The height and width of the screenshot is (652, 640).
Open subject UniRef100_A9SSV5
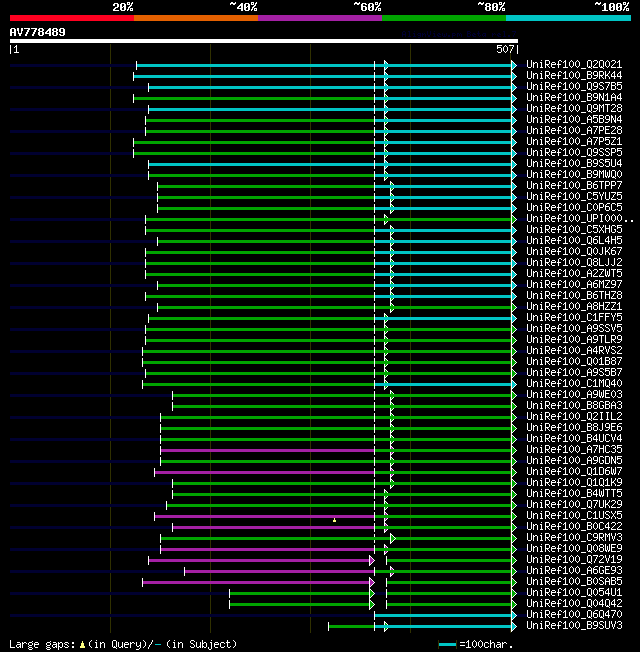coord(574,328)
